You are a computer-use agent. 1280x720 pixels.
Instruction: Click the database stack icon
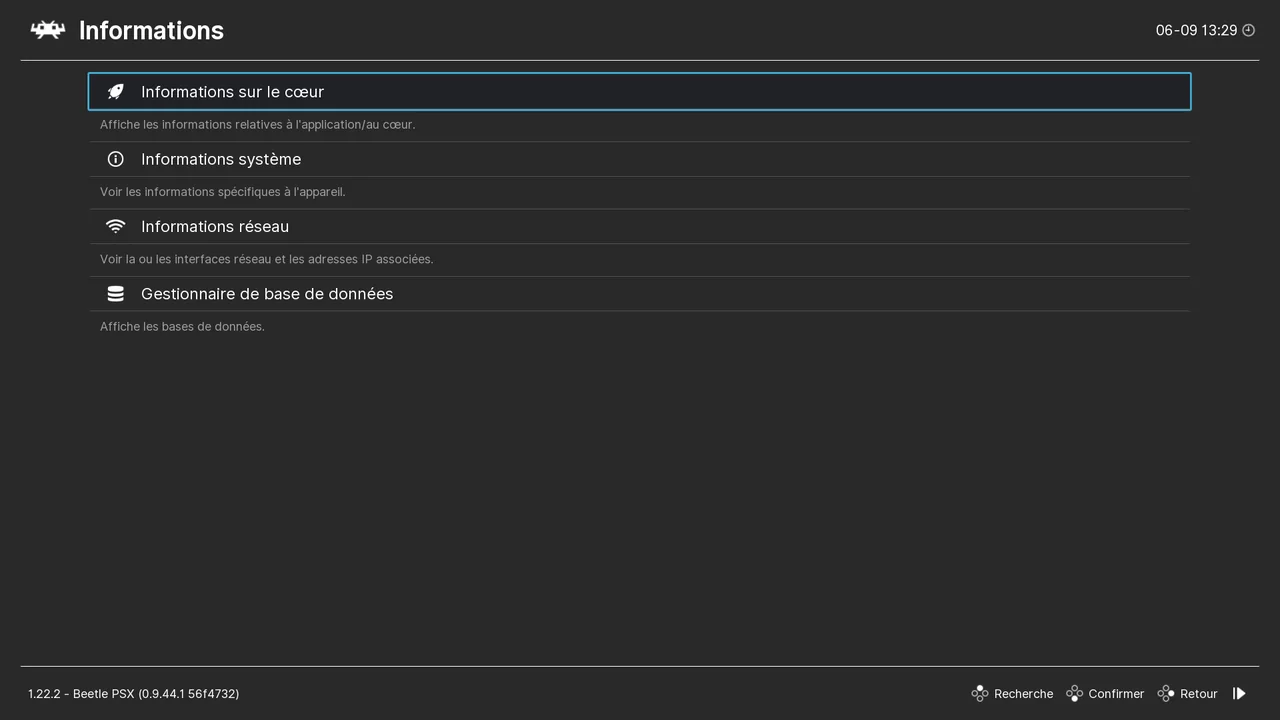tap(116, 294)
